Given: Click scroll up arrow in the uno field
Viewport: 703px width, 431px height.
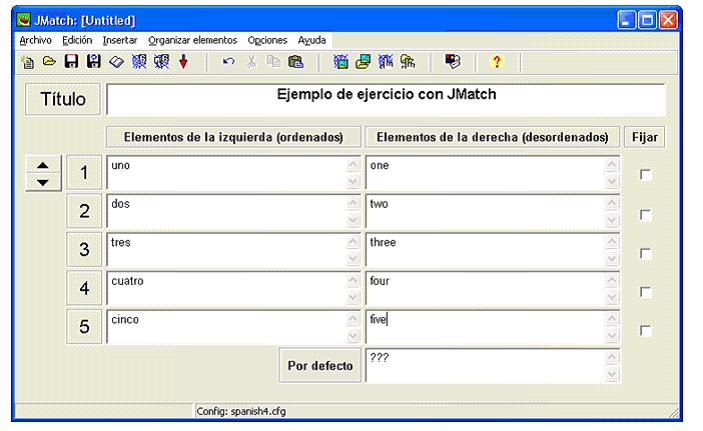Looking at the screenshot, I should coord(353,165).
